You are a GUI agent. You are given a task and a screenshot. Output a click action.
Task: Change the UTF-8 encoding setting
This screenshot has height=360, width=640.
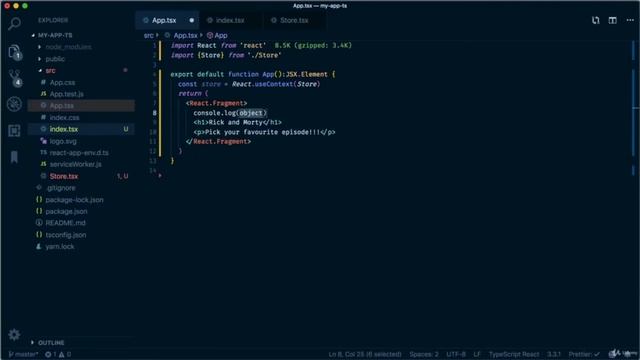[456, 354]
